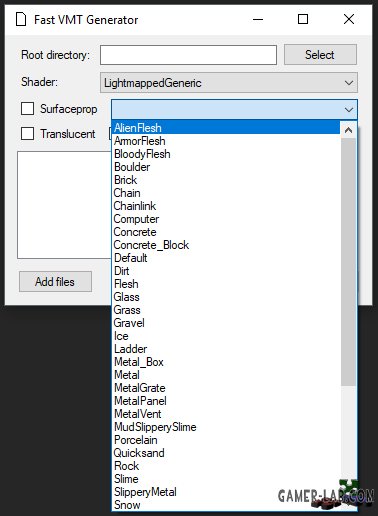Click the Fast VMT Generator title bar document icon
The width and height of the screenshot is (378, 516).
click(x=21, y=19)
